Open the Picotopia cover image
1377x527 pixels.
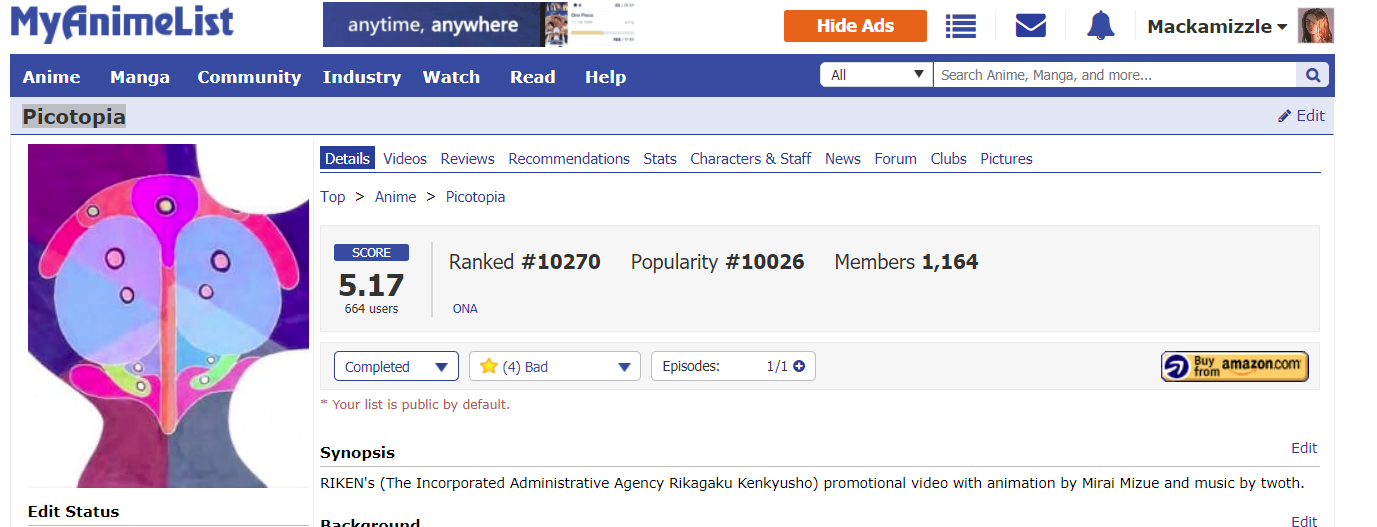pos(169,316)
